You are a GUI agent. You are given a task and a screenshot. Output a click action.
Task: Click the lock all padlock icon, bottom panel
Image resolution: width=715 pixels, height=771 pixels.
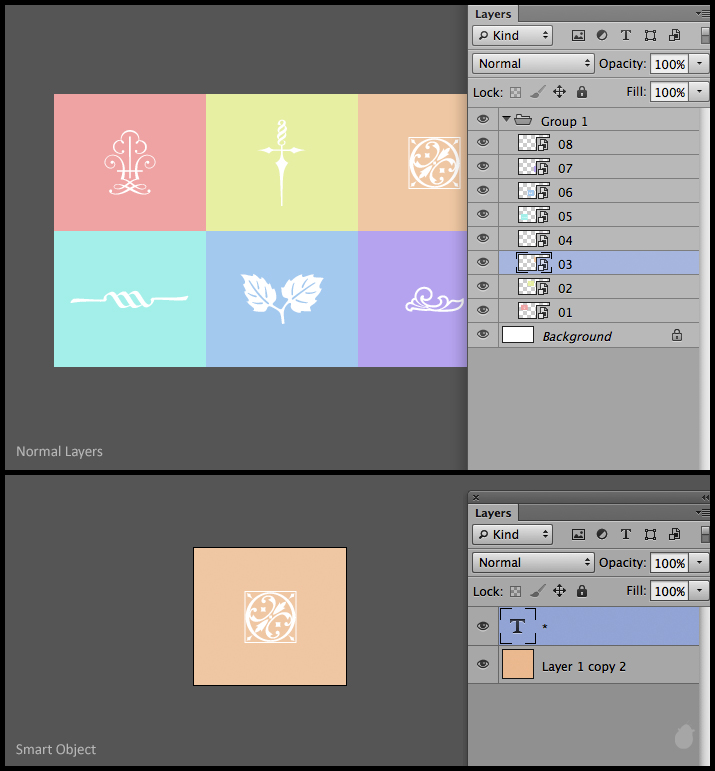(582, 591)
